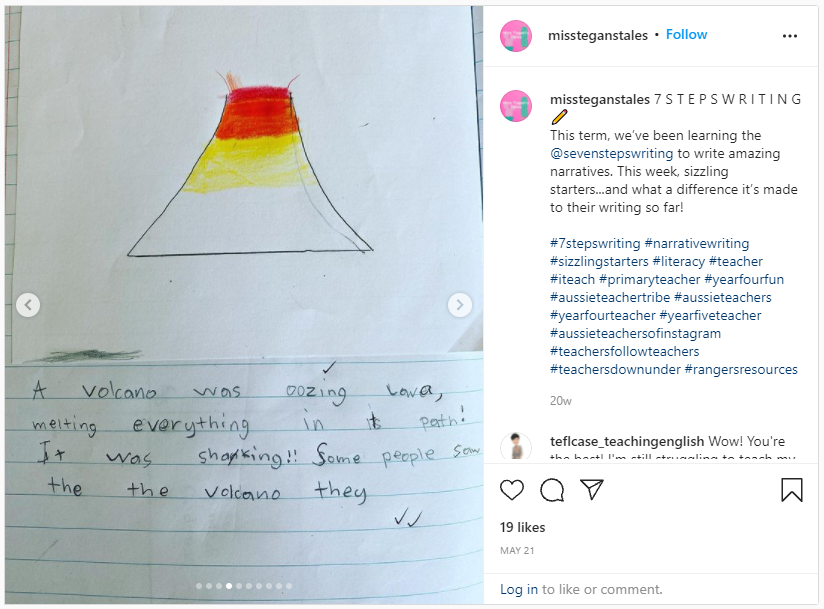The image size is (824, 609).
Task: Follow the missteganstales account
Action: 686,35
